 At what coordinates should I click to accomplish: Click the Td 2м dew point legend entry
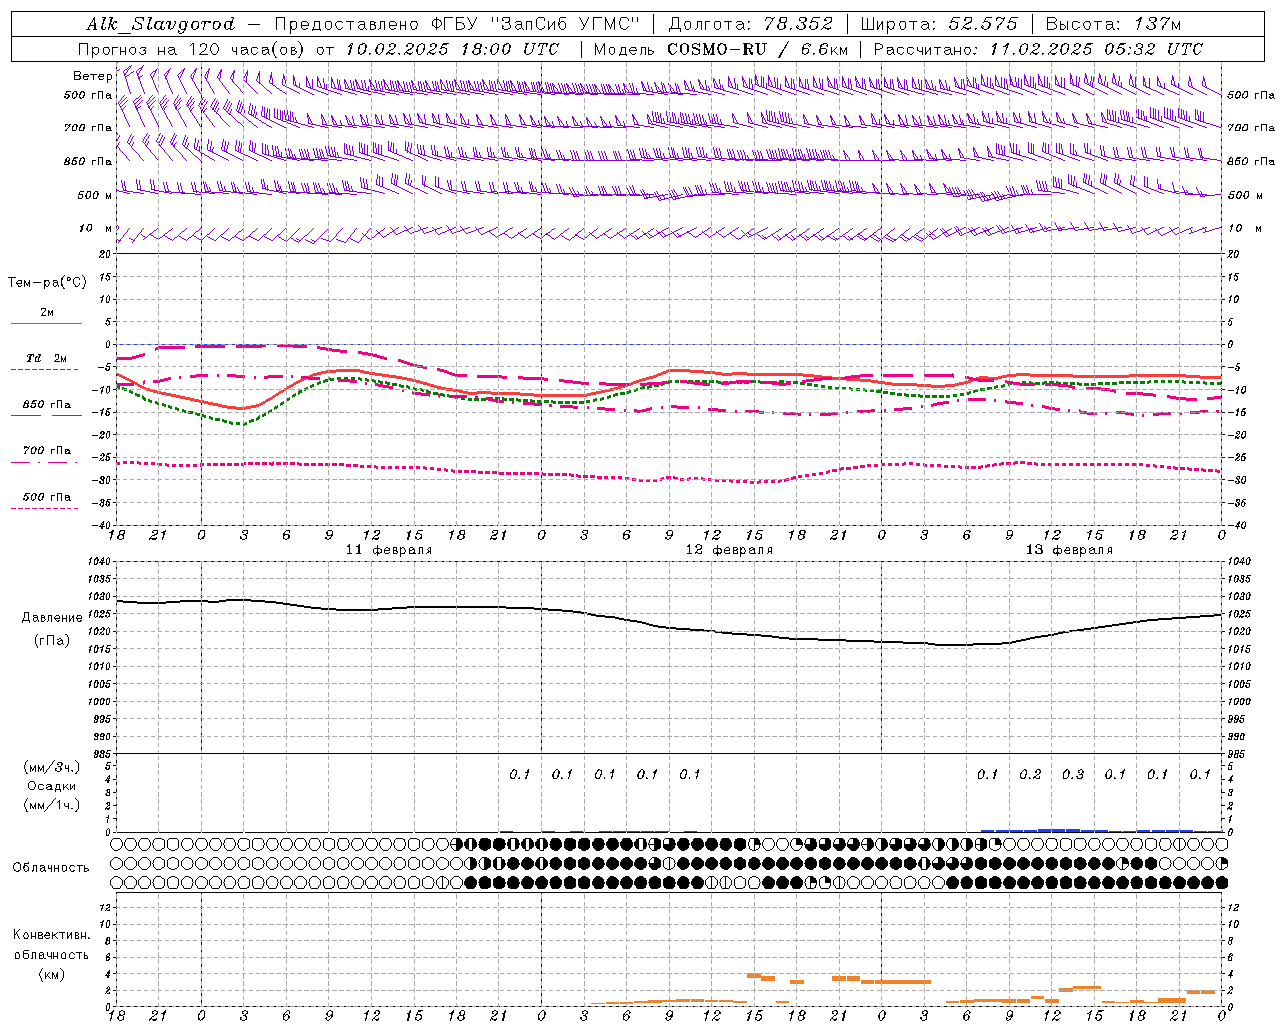46,358
